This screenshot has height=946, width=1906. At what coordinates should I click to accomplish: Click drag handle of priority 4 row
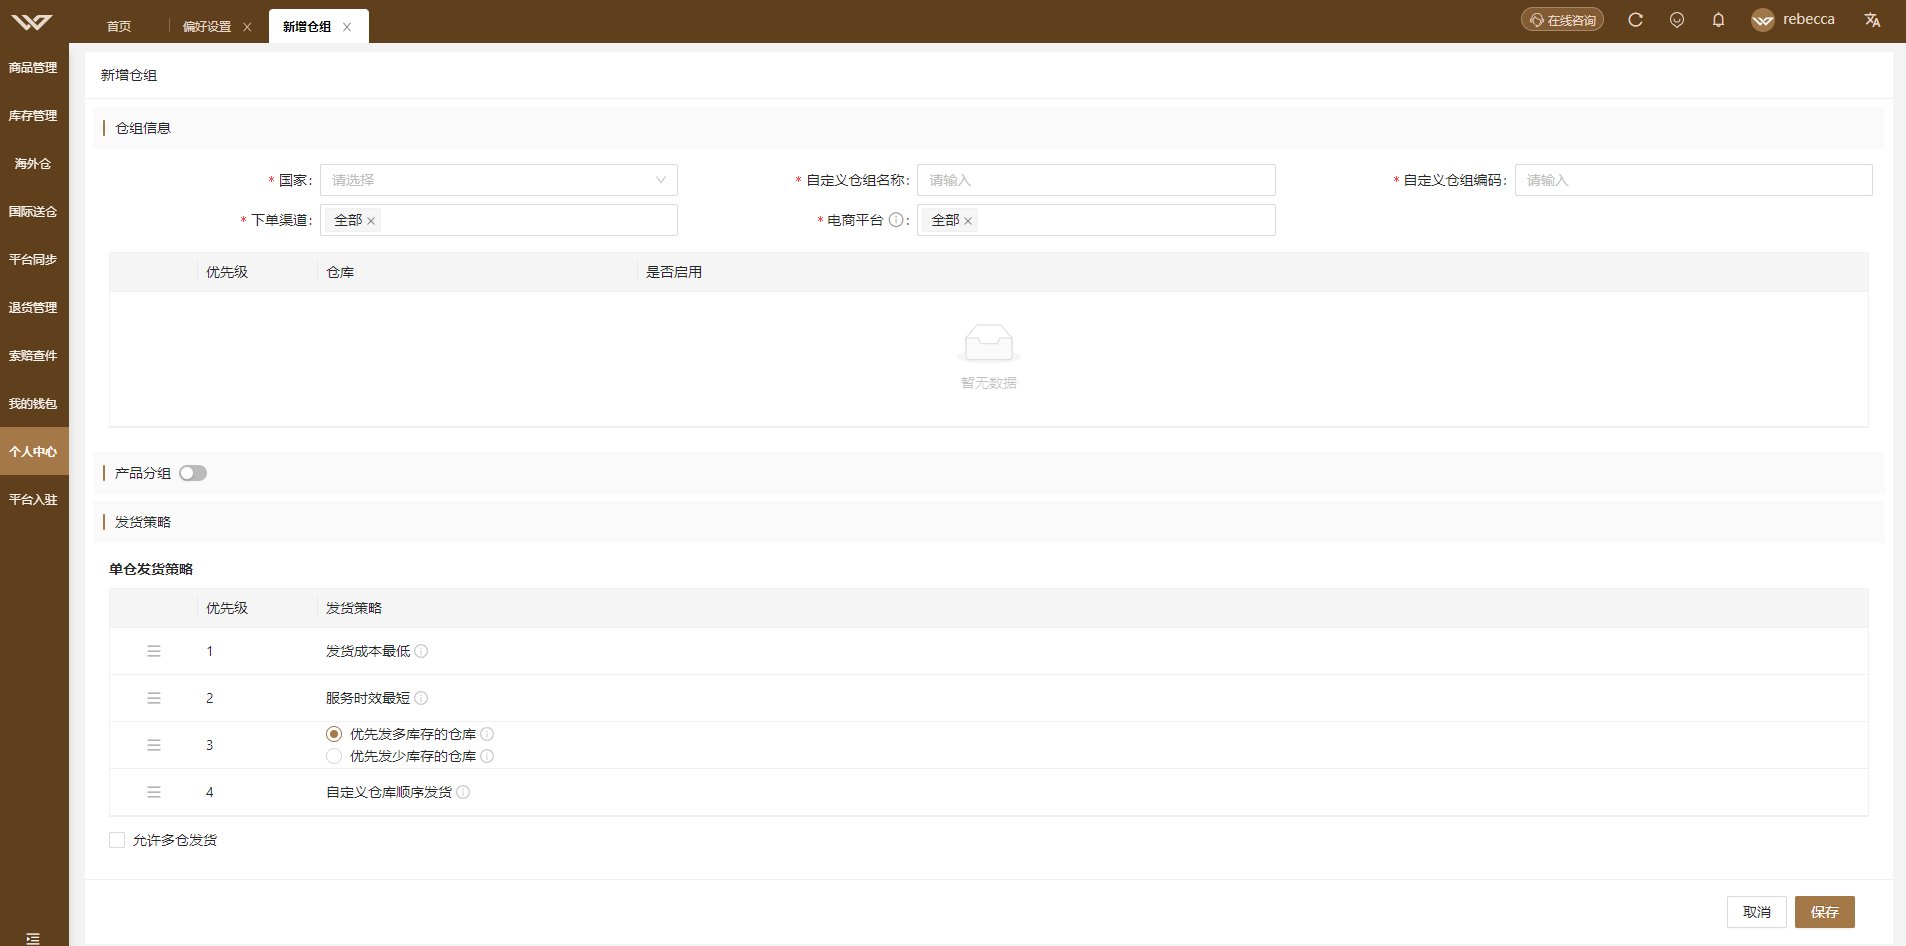click(x=154, y=792)
